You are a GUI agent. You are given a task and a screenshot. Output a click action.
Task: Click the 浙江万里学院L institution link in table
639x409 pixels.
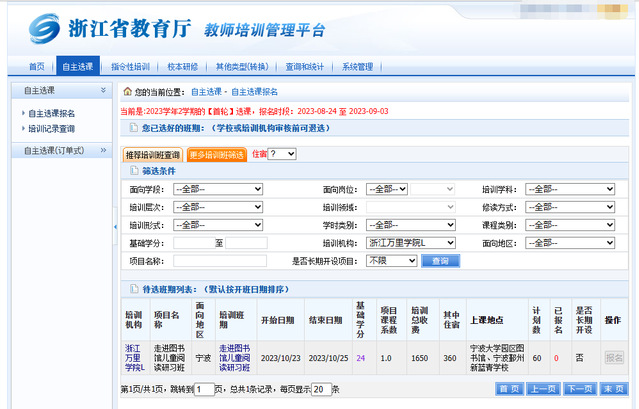[134, 358]
